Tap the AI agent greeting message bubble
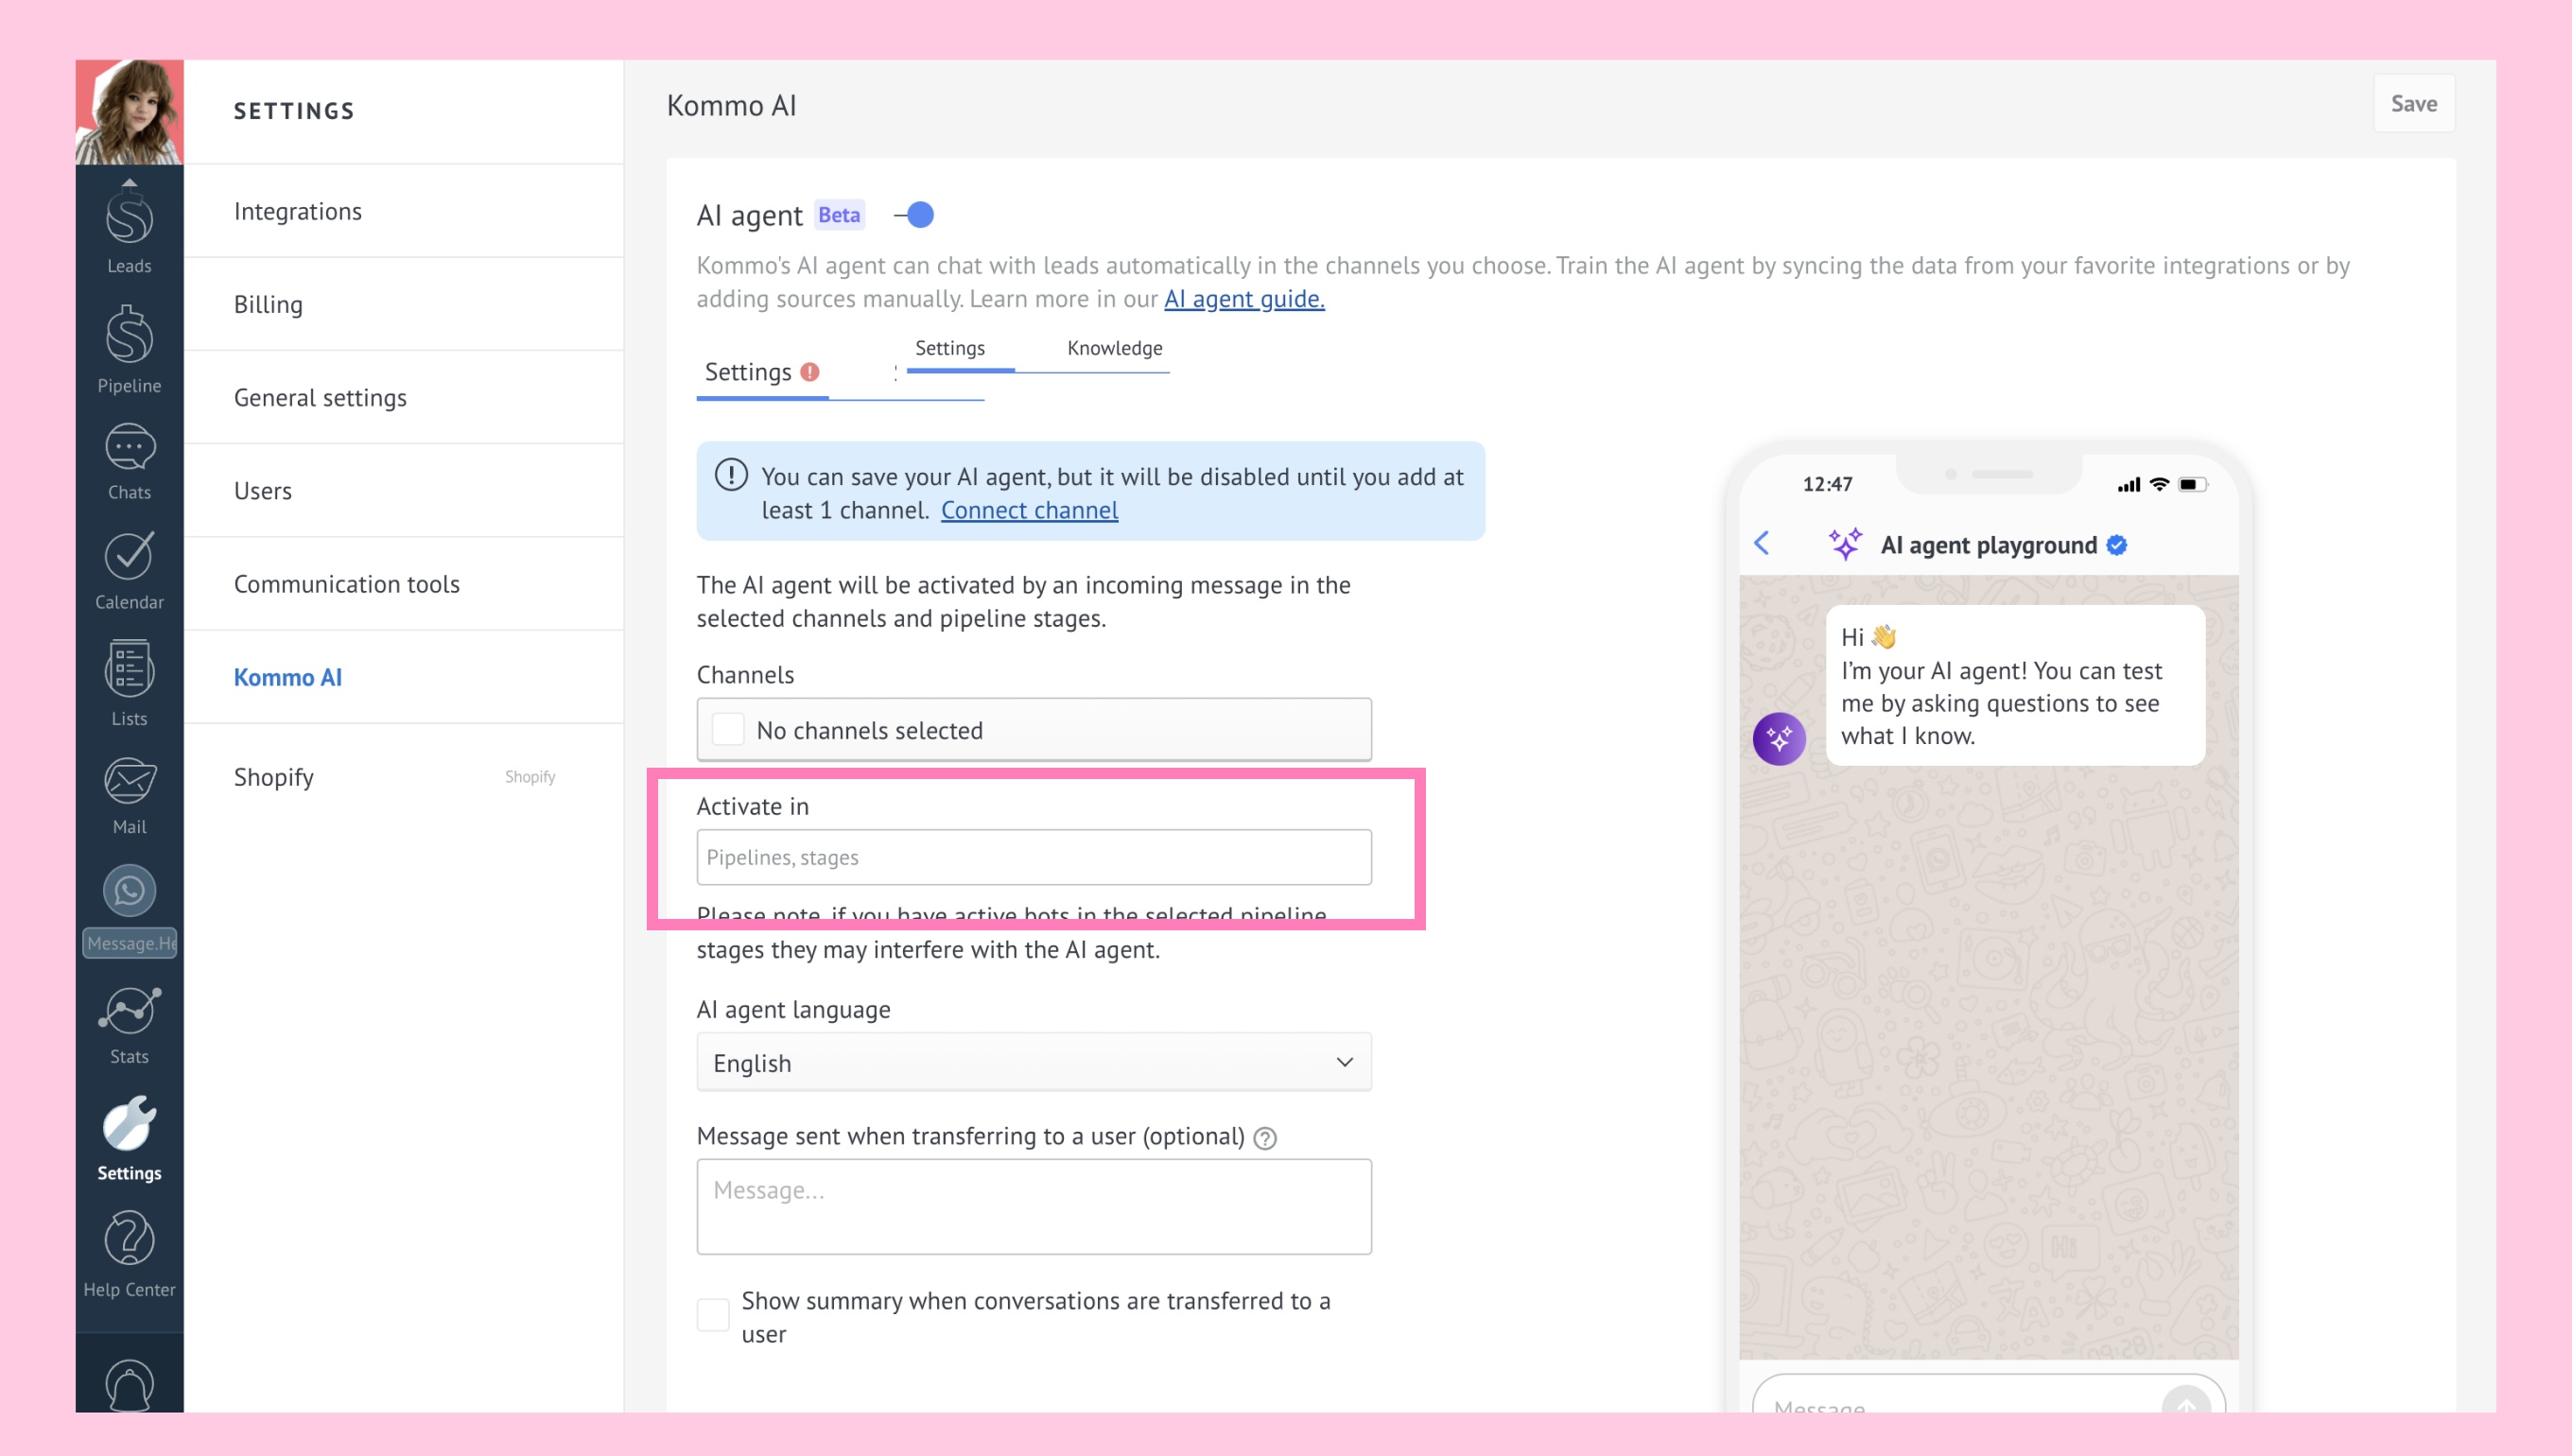The width and height of the screenshot is (2572, 1456). click(x=2015, y=686)
